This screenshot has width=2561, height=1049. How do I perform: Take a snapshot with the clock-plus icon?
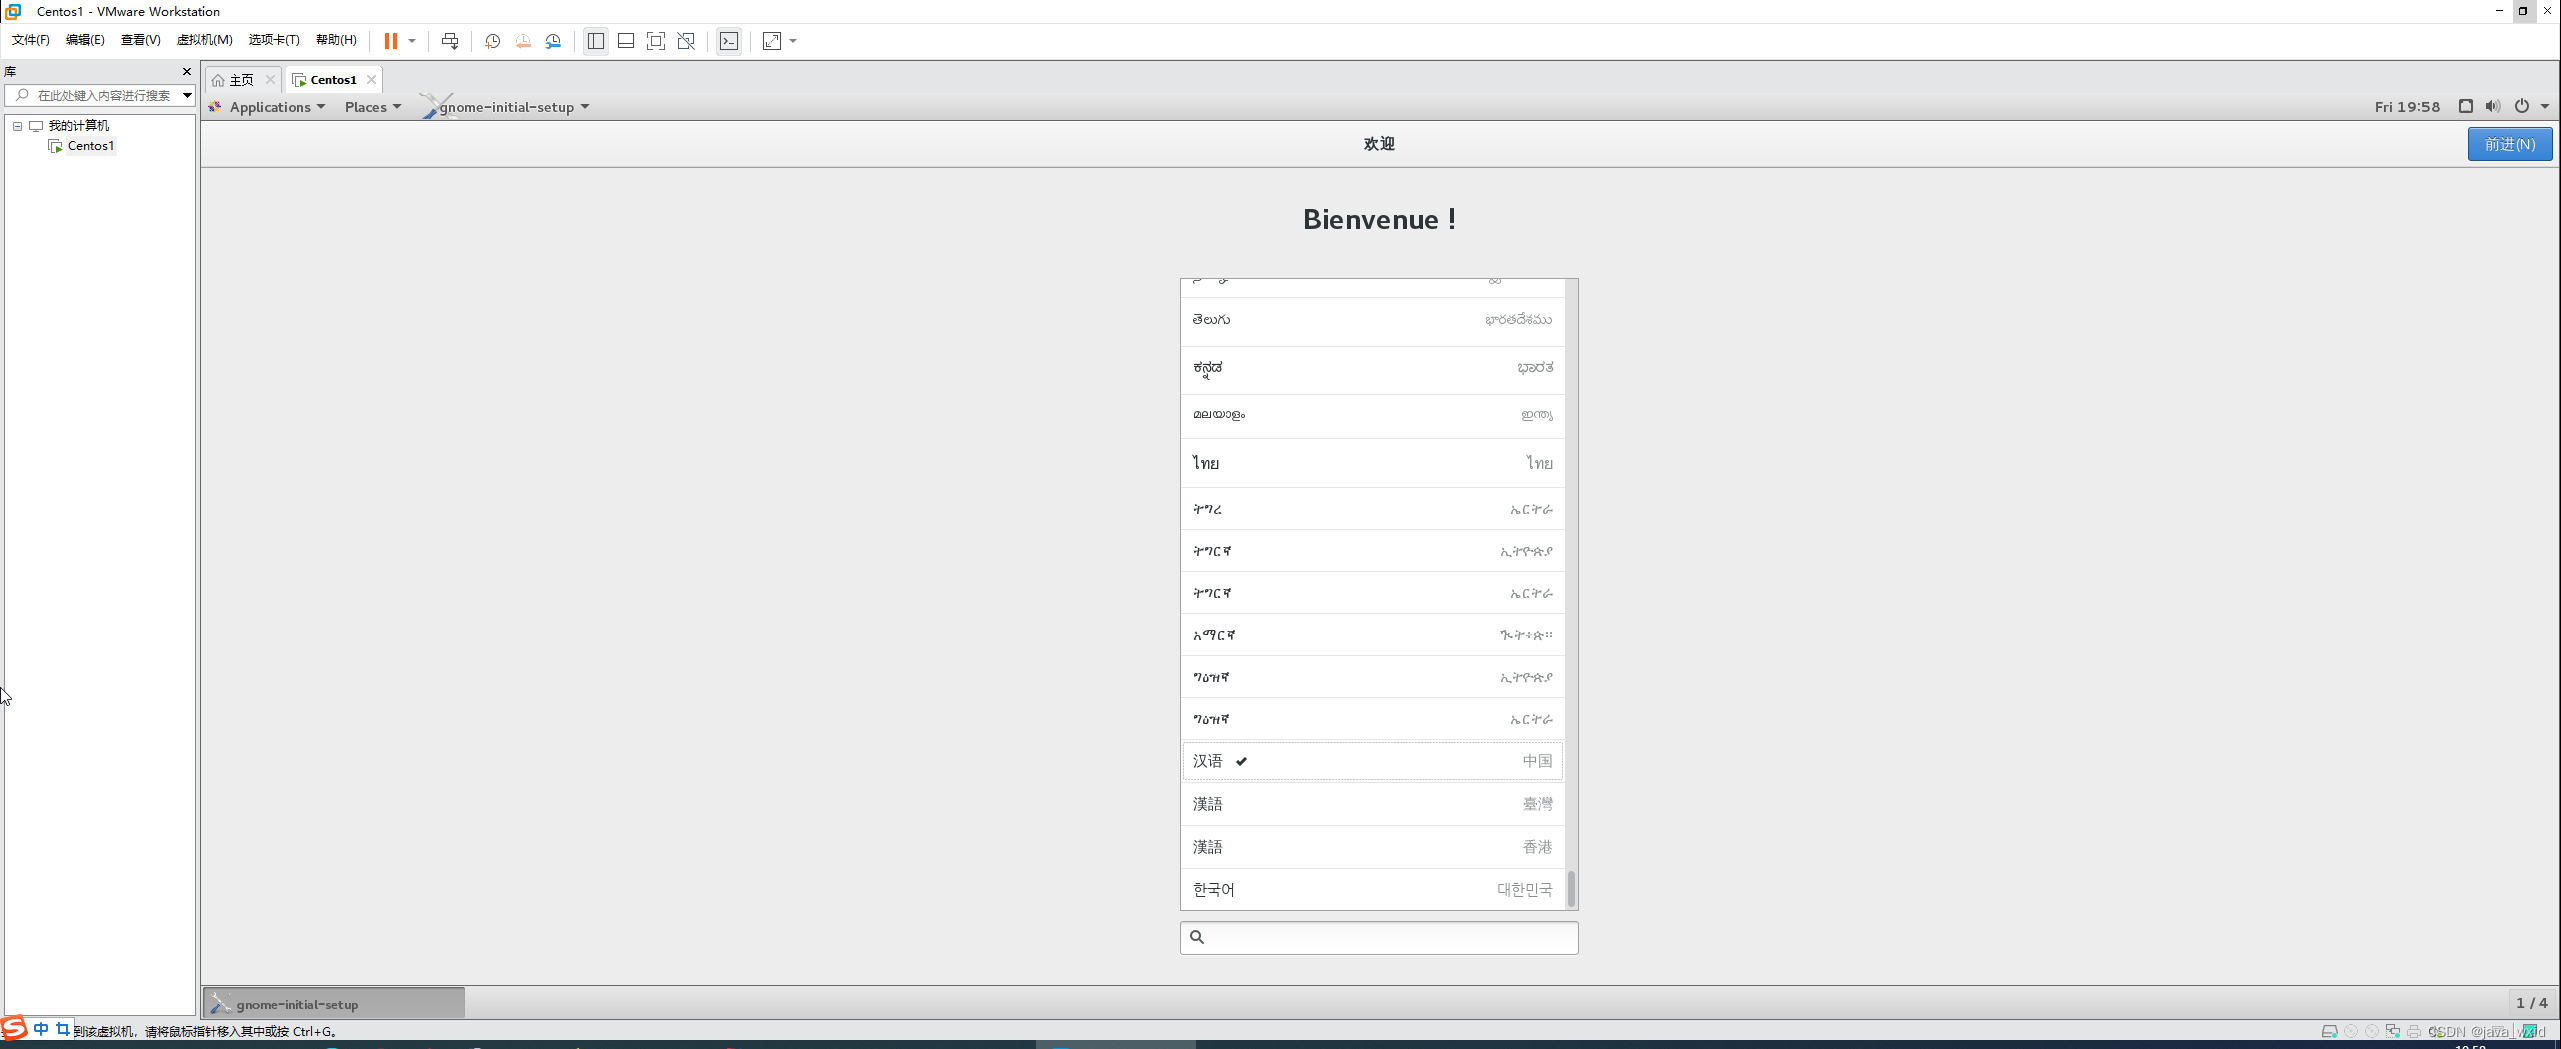[x=492, y=41]
